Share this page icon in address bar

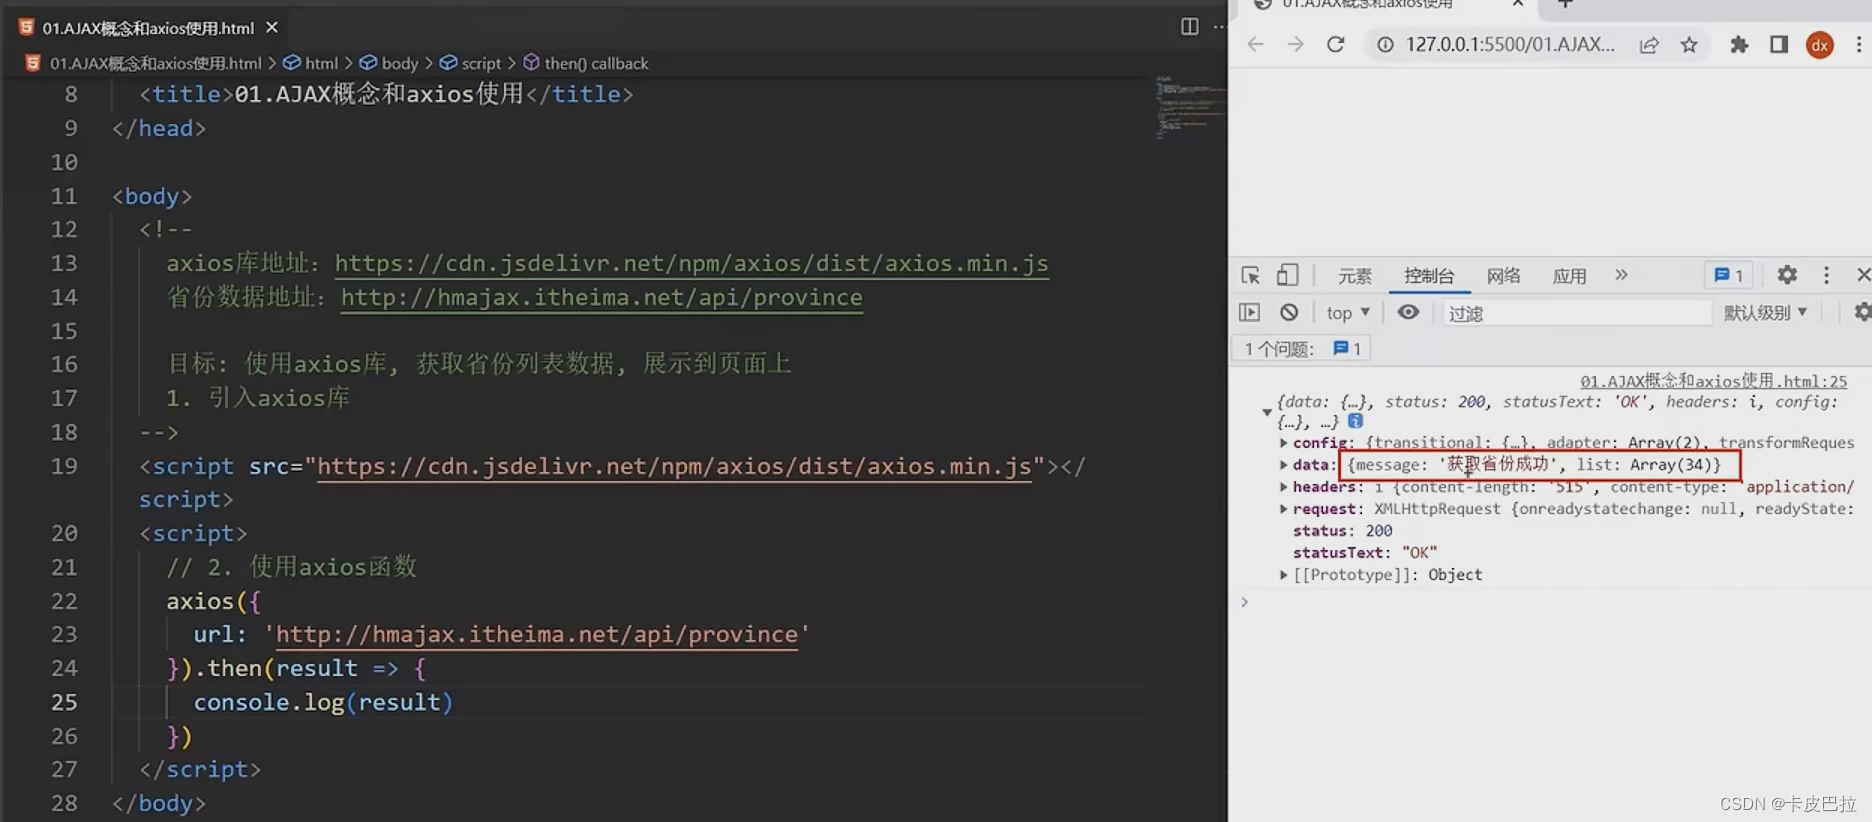click(1649, 44)
